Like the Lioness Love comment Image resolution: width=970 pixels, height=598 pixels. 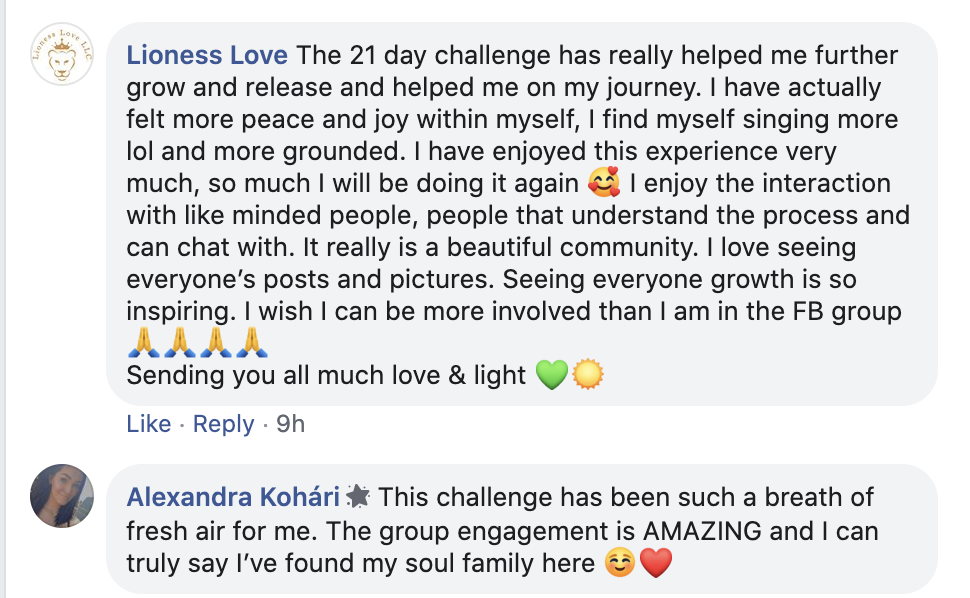(149, 424)
